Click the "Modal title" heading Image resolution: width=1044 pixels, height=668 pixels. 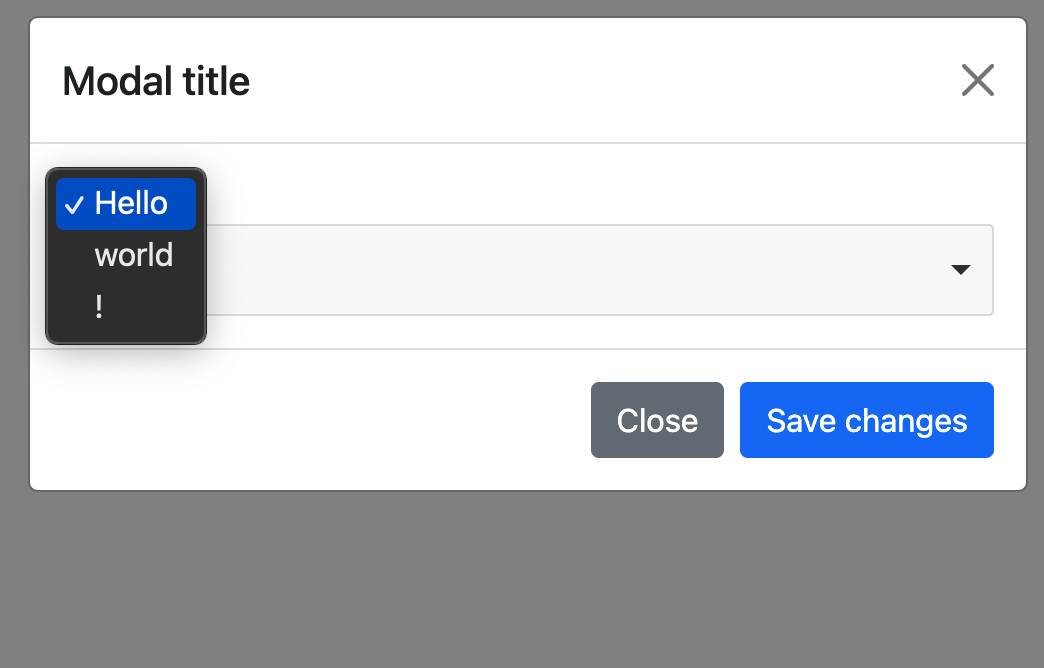[x=156, y=81]
